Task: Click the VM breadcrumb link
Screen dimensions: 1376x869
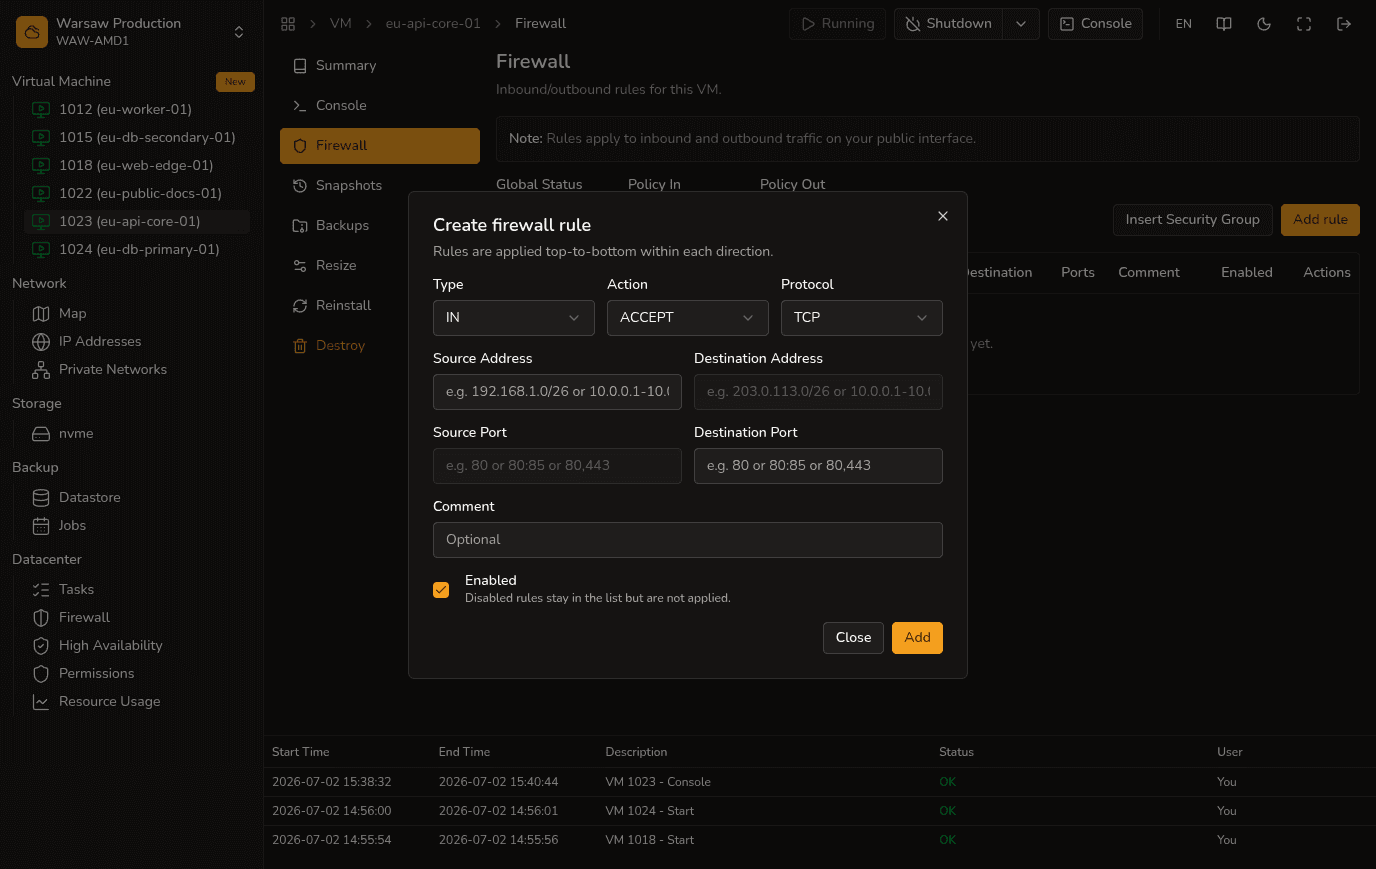Action: (341, 23)
